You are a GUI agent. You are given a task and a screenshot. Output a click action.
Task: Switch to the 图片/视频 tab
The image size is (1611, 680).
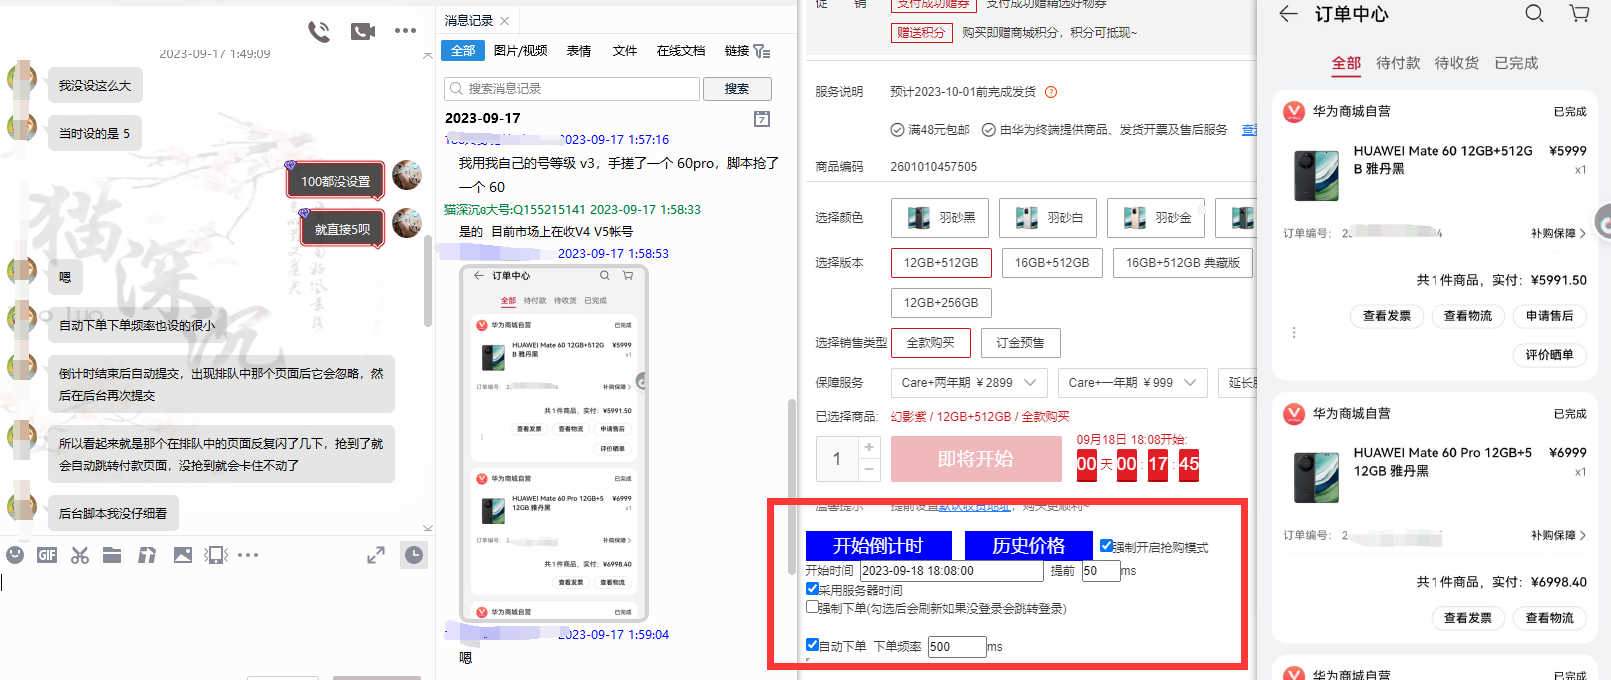click(520, 51)
